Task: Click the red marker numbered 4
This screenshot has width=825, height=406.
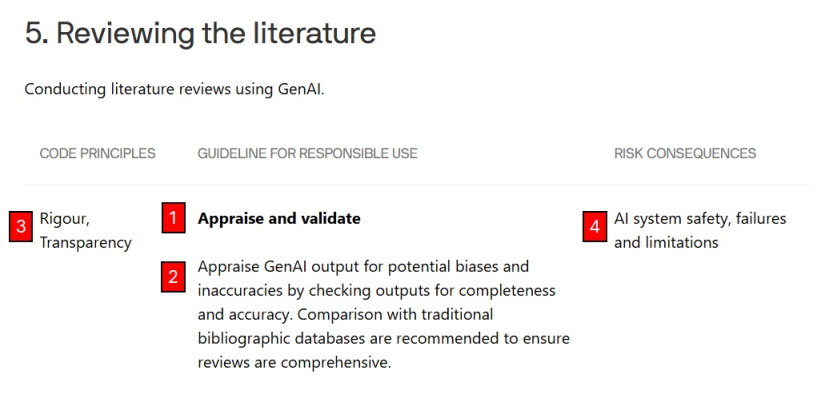Action: pos(595,227)
